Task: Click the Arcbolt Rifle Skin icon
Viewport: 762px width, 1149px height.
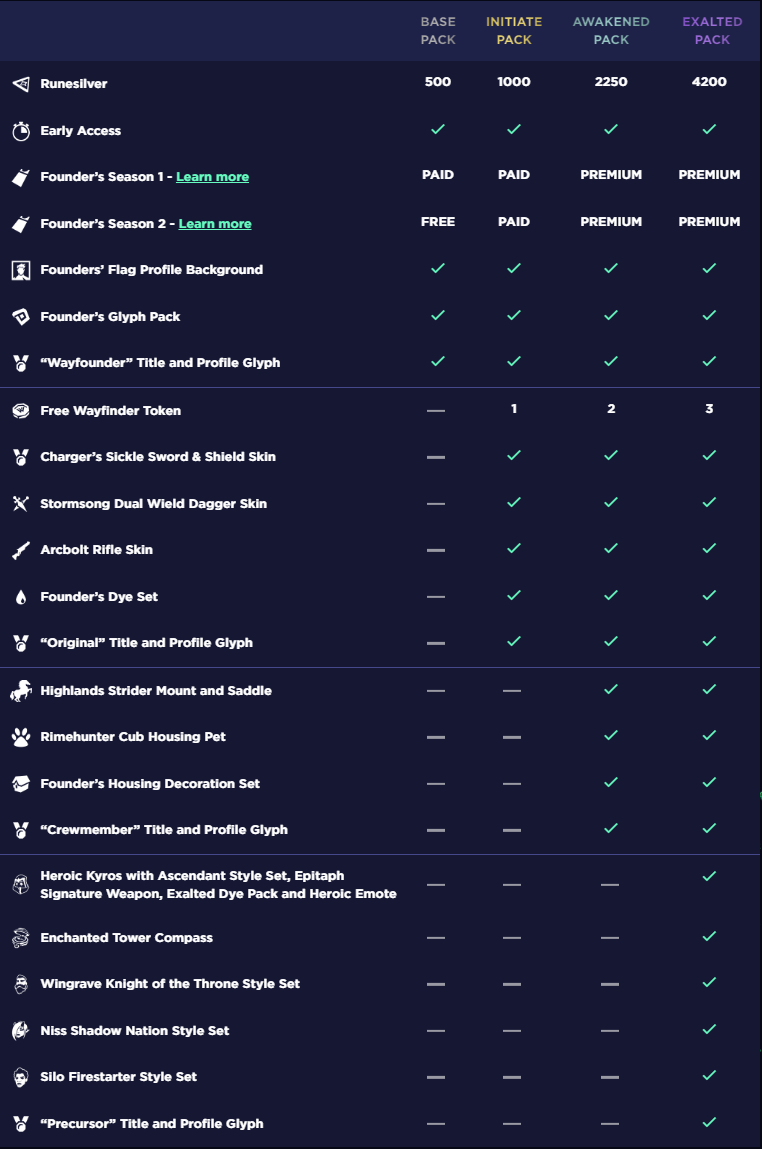Action: pos(21,550)
